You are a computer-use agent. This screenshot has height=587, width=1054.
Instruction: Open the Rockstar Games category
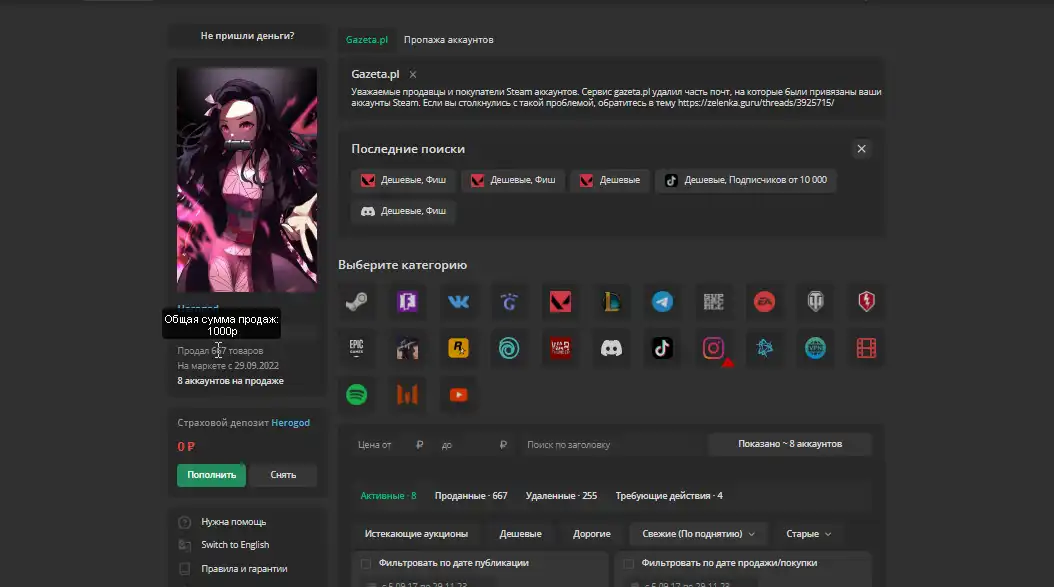[458, 348]
